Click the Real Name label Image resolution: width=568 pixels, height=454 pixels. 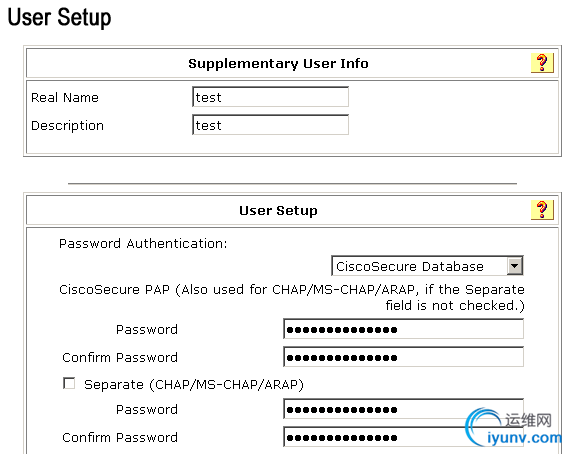point(65,97)
